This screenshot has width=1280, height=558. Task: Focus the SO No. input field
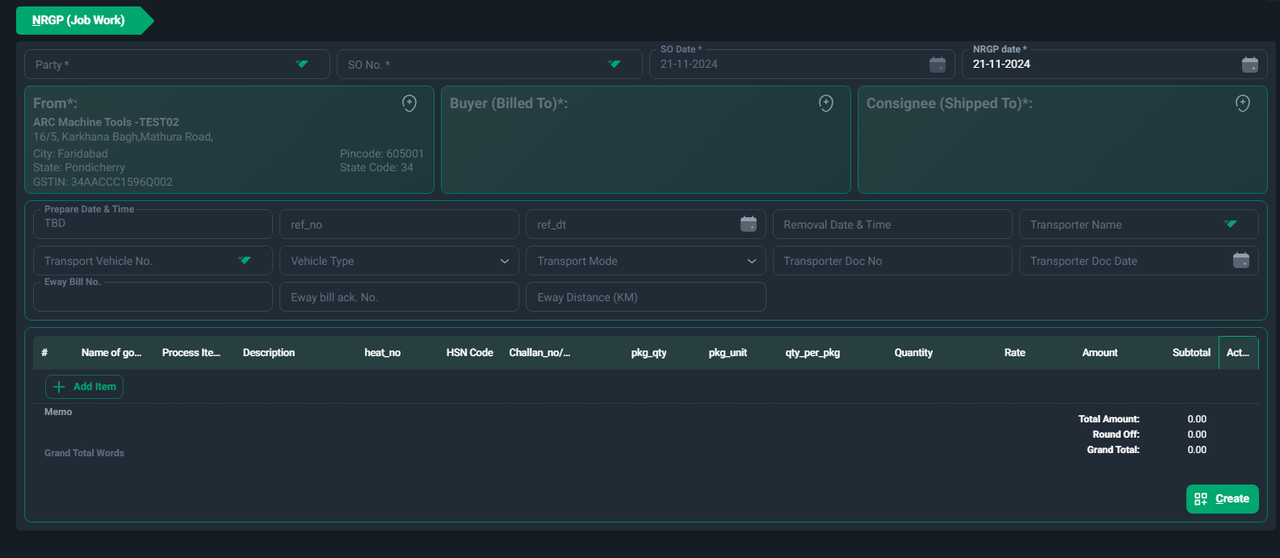[x=490, y=64]
